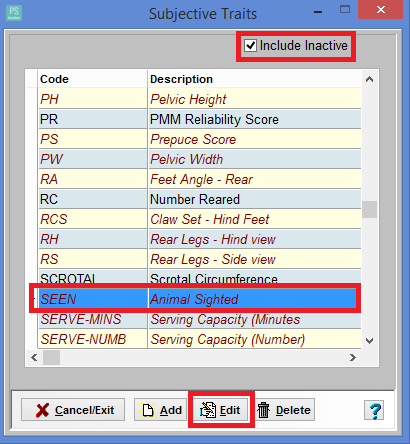Screen dimensions: 410x444
Task: Click Cancel/Exit with the red X
Action: click(x=73, y=410)
